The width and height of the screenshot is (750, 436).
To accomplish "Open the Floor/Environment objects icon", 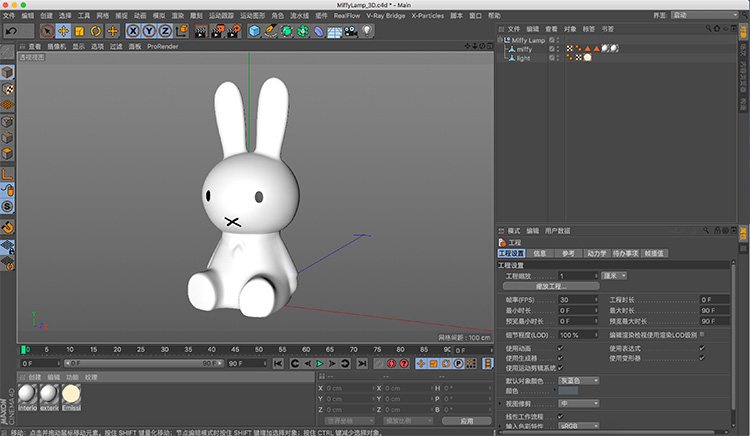I will click(x=334, y=31).
